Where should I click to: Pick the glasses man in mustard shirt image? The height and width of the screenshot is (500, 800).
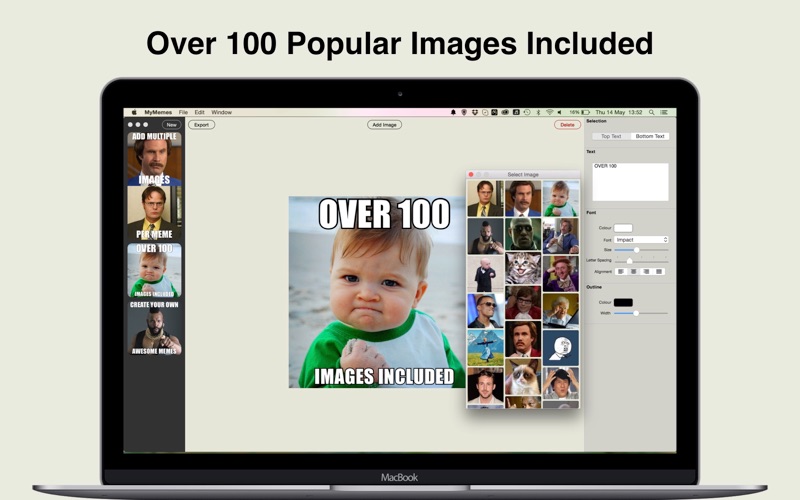[485, 198]
